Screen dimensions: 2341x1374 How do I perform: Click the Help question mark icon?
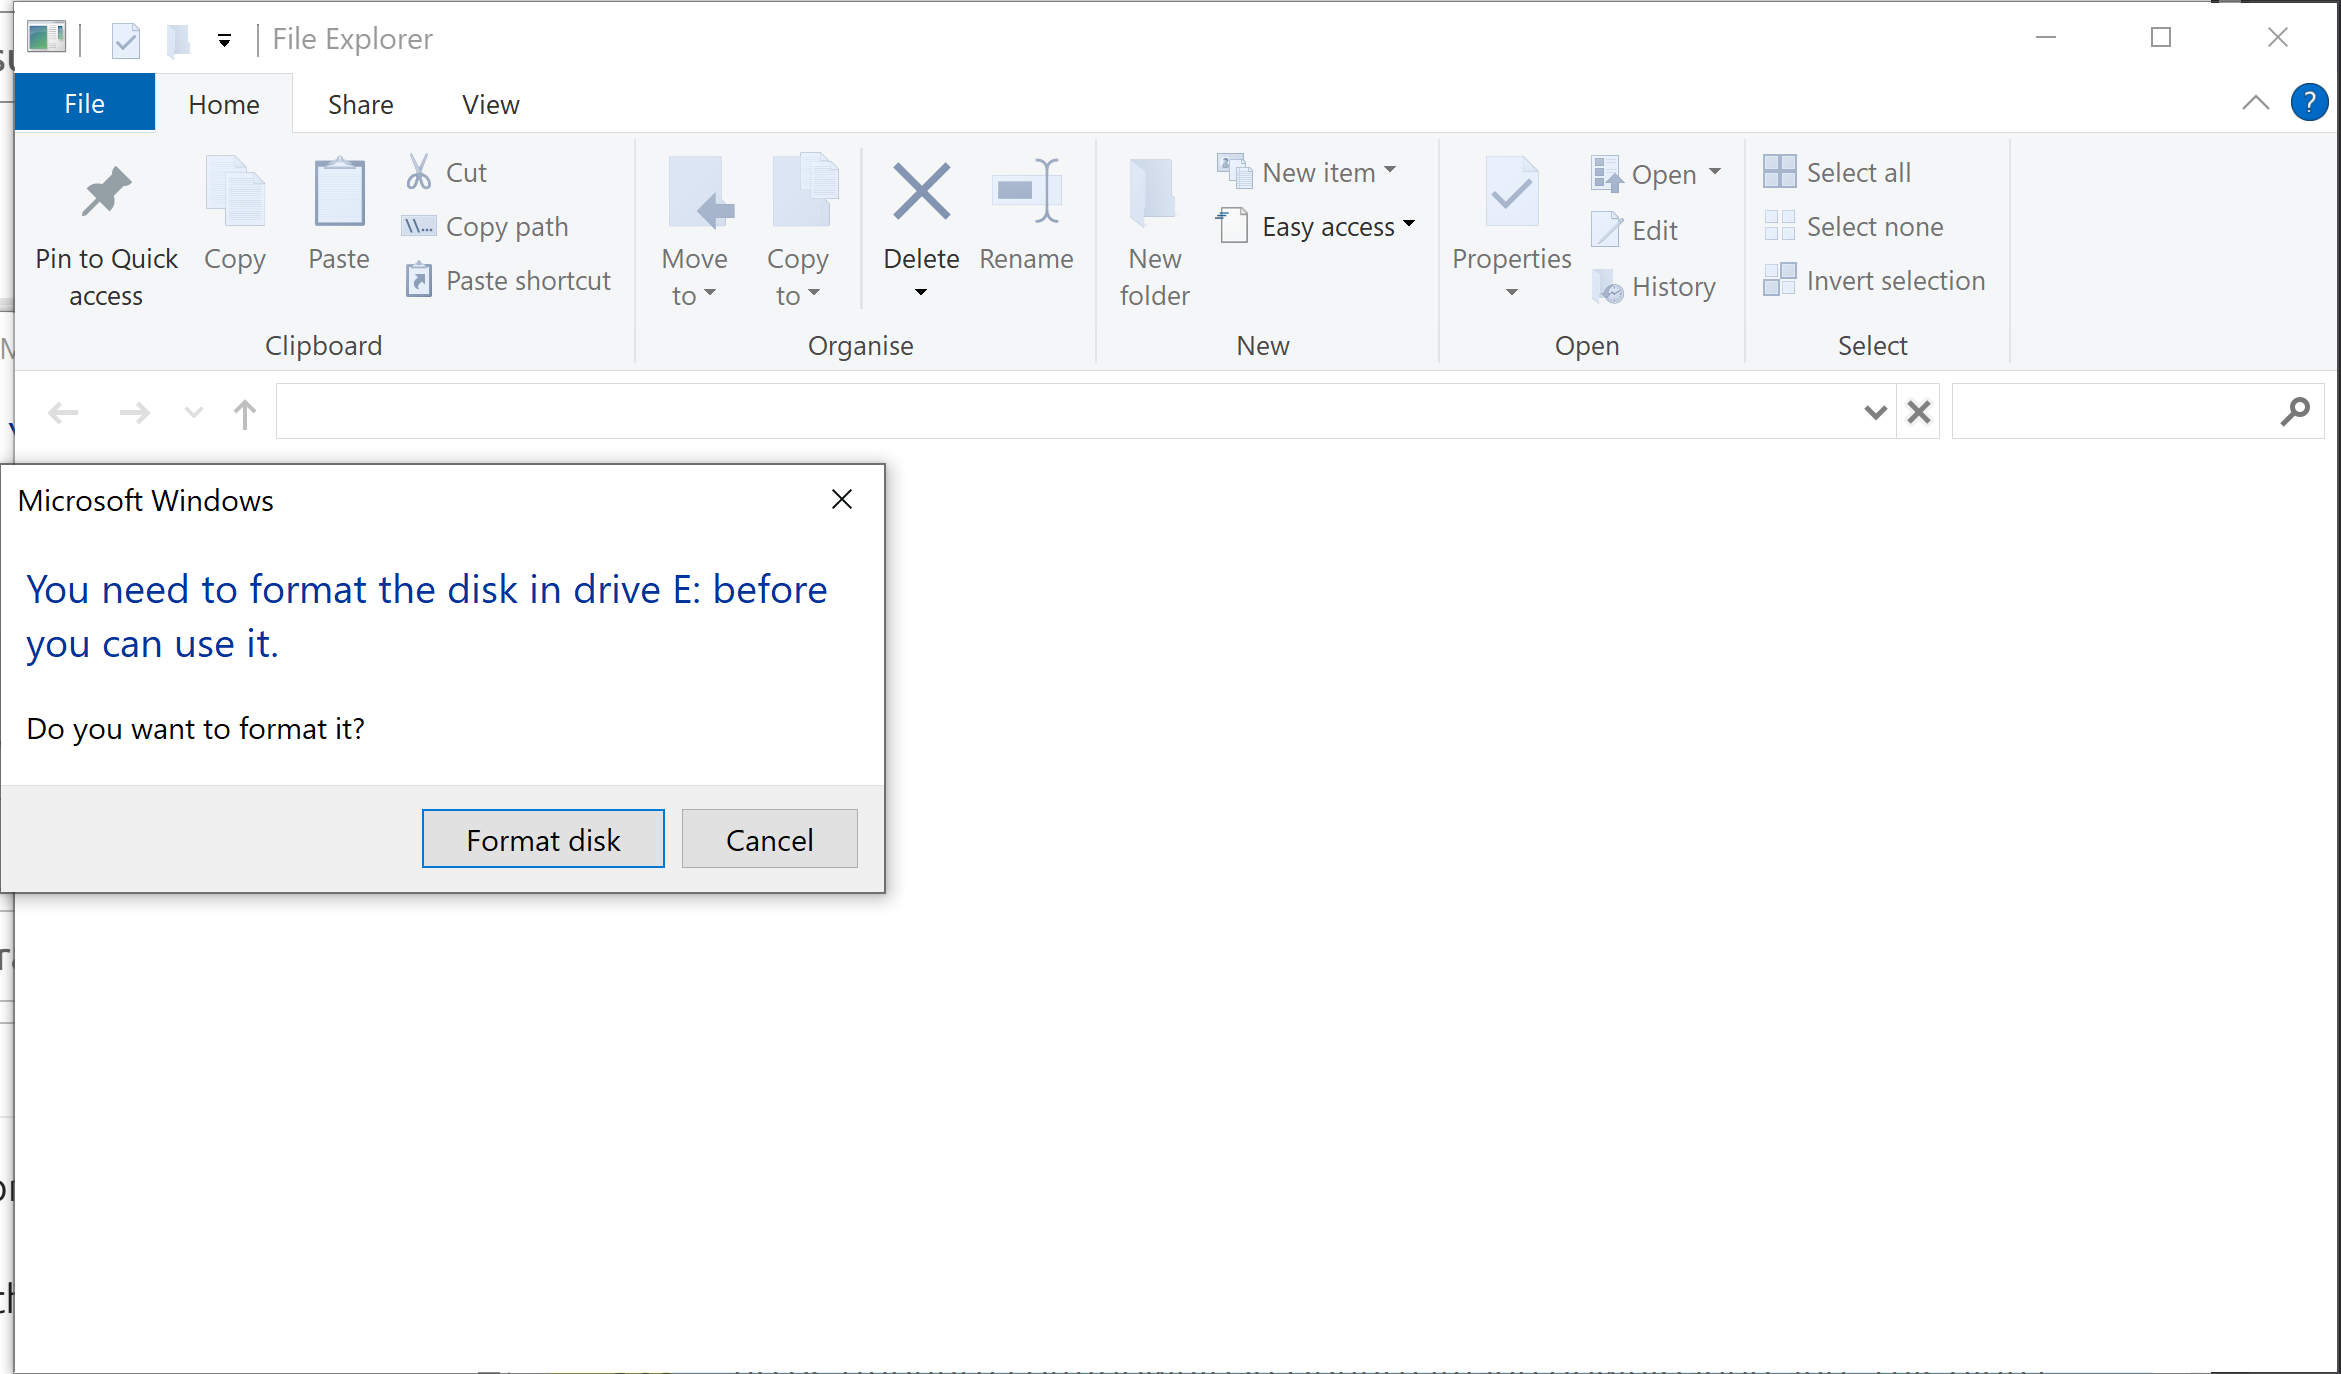point(2308,103)
